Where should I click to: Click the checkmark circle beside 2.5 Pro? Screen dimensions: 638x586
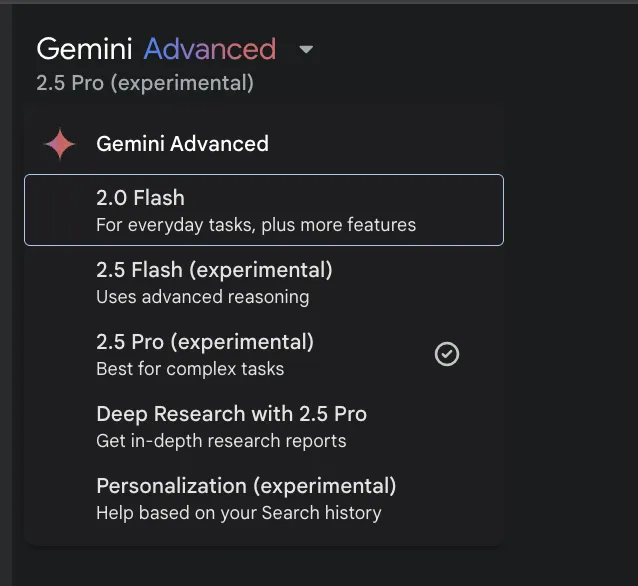tap(447, 354)
